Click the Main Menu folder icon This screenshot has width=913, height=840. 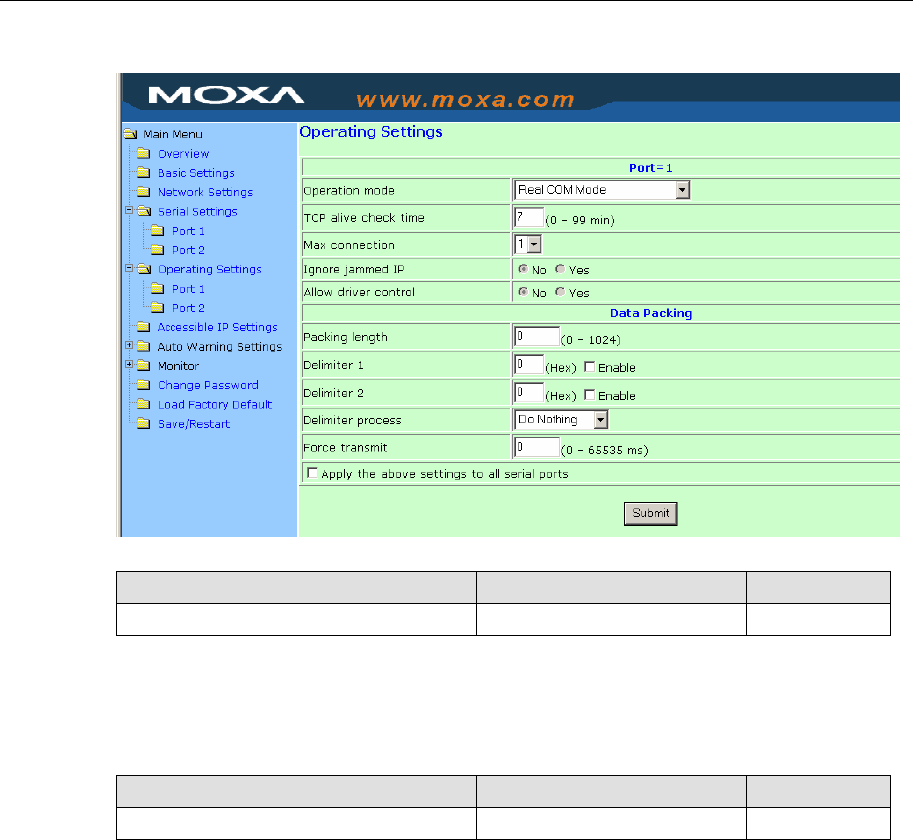coord(129,134)
